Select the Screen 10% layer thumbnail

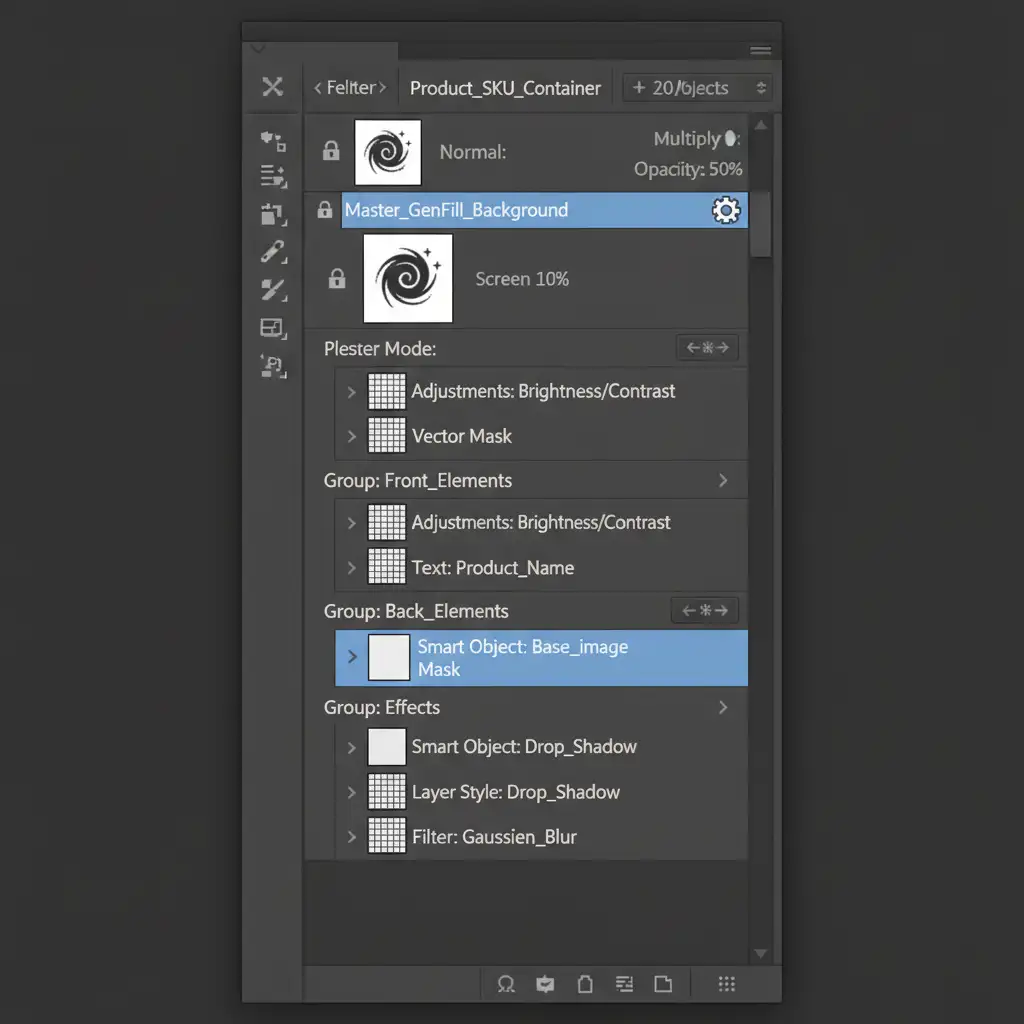click(408, 279)
